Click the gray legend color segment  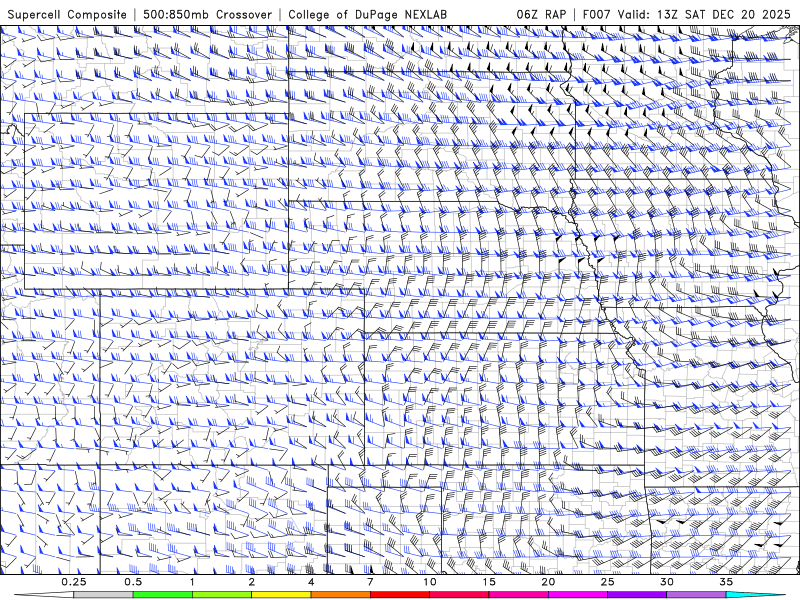[x=103, y=595]
